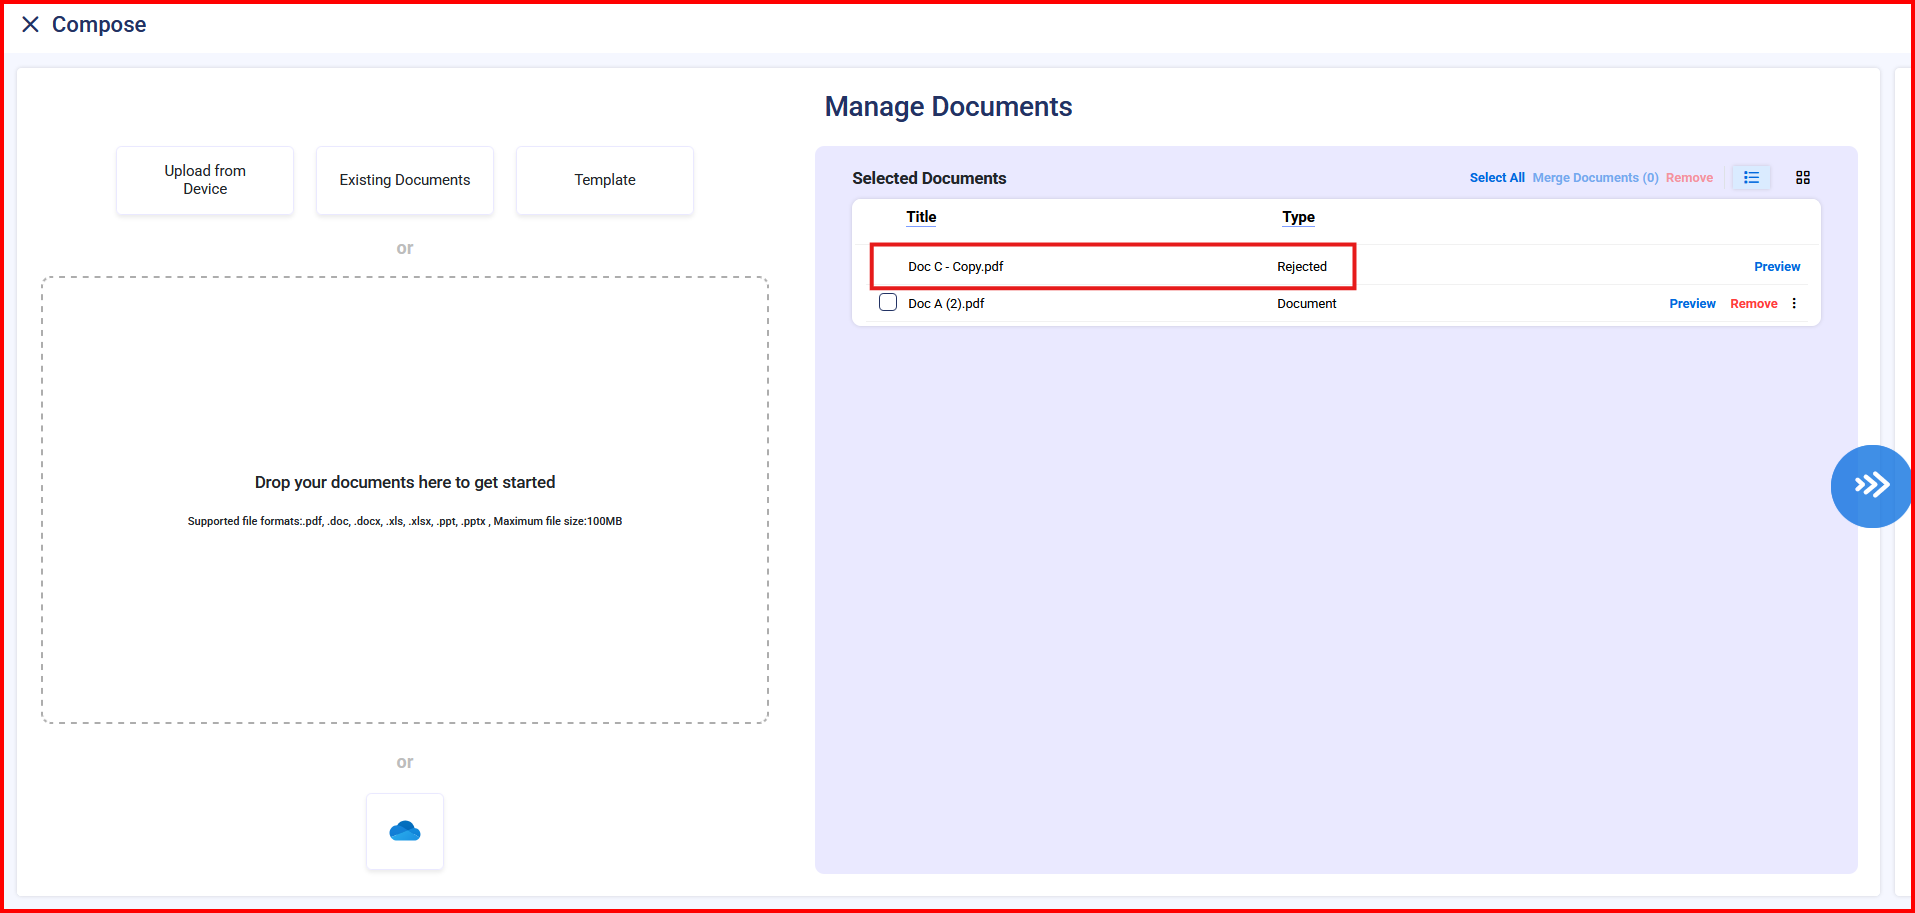Open Existing Documents option

click(x=404, y=180)
